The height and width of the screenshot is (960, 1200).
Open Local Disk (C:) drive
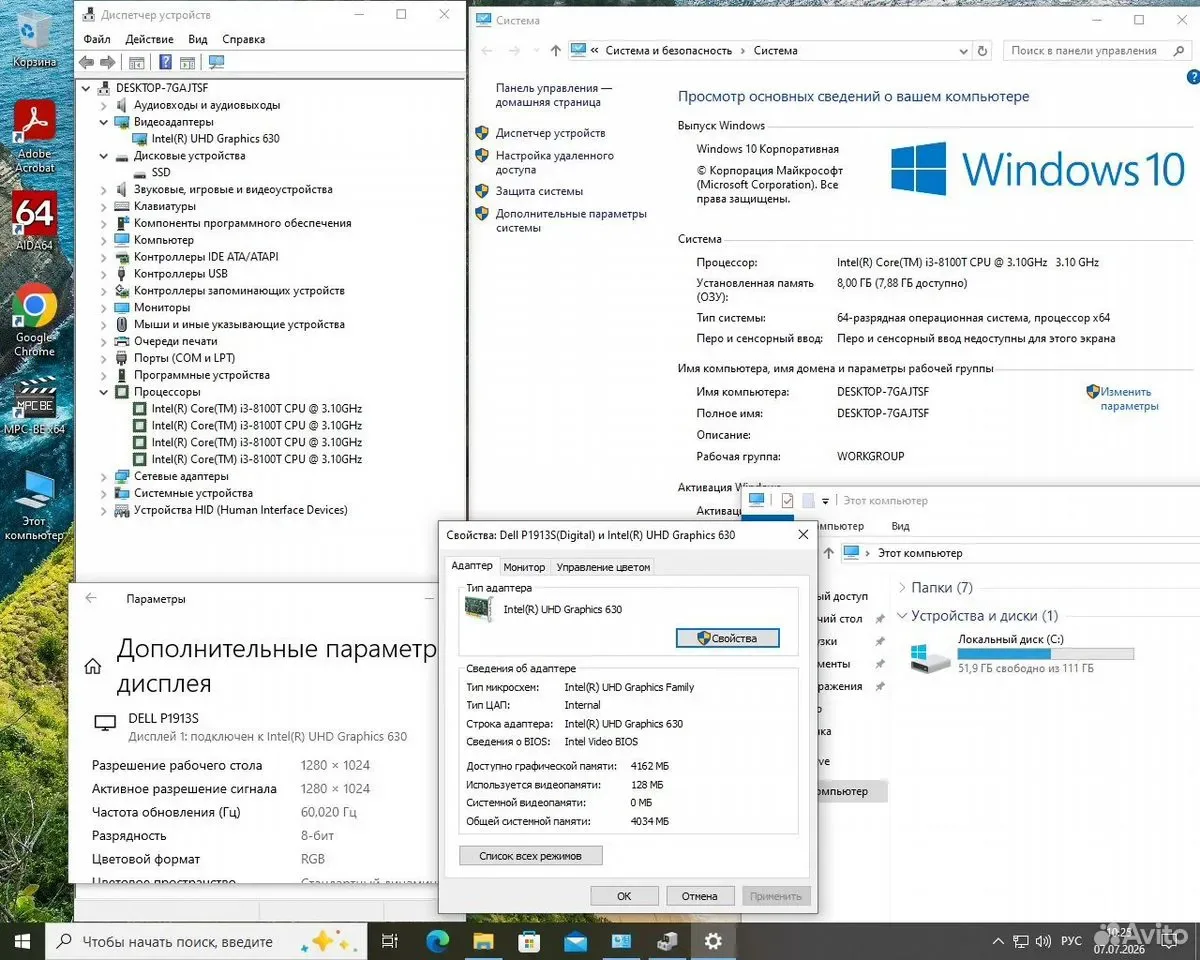tap(1021, 654)
